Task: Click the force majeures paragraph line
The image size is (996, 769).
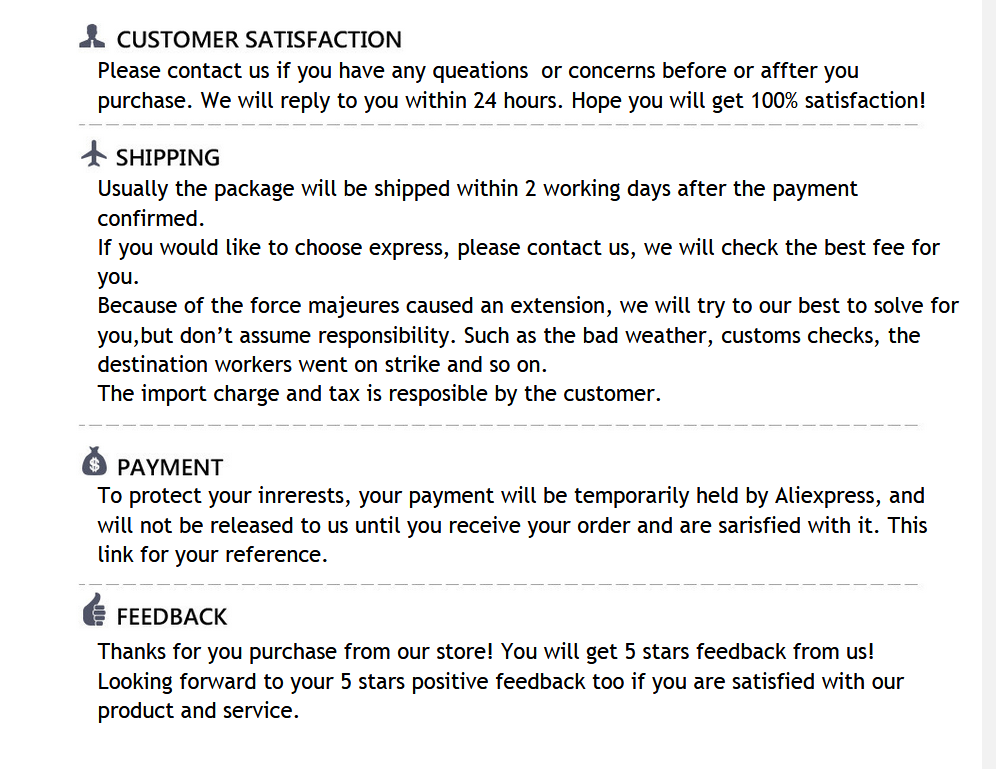Action: (528, 306)
